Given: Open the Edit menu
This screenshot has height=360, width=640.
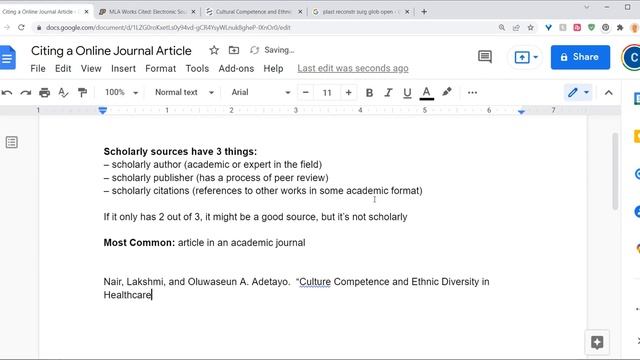Looking at the screenshot, I should coord(63,69).
